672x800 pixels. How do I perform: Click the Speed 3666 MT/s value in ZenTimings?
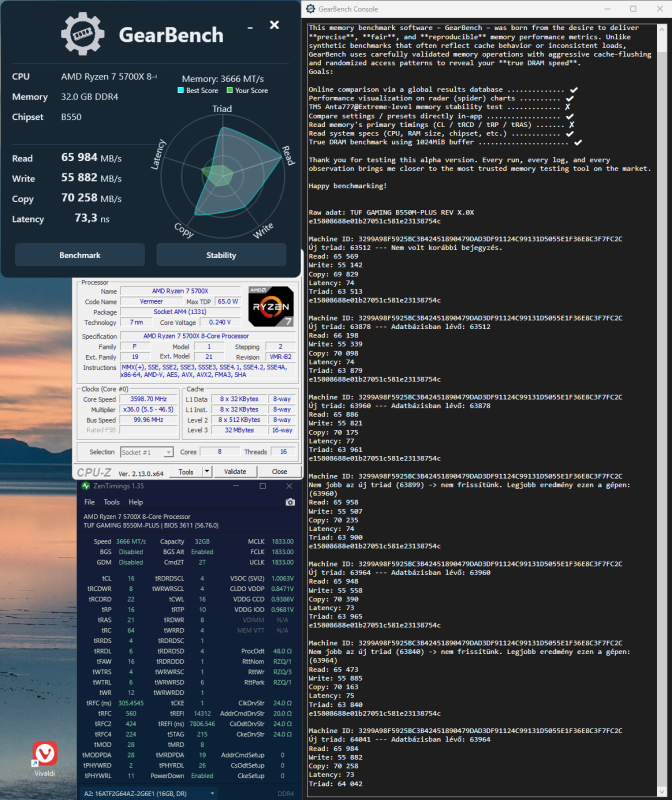[x=131, y=541]
